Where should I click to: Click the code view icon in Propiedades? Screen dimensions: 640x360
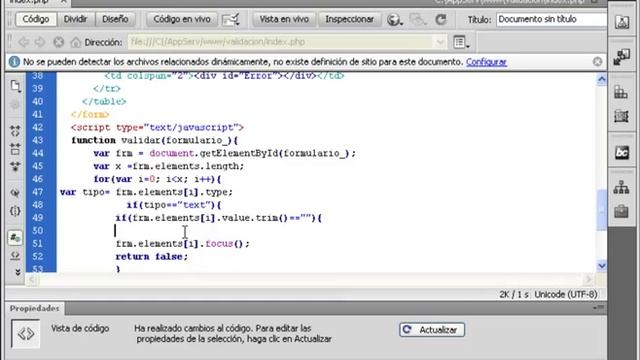click(x=25, y=334)
